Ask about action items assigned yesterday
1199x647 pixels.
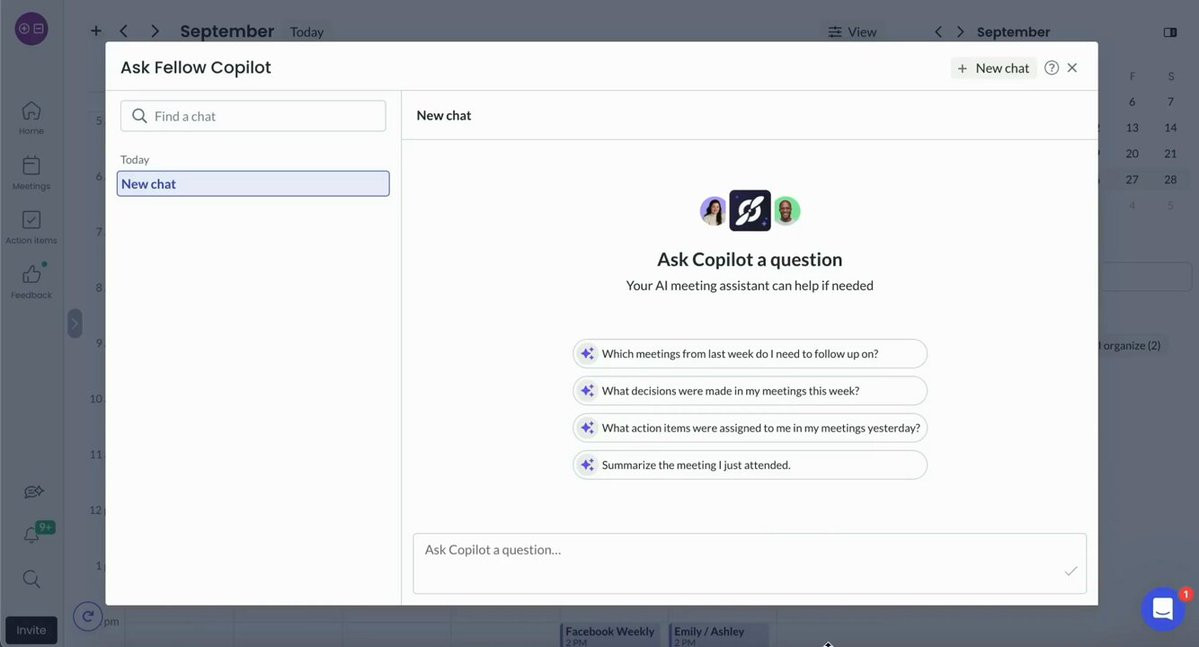tap(749, 428)
